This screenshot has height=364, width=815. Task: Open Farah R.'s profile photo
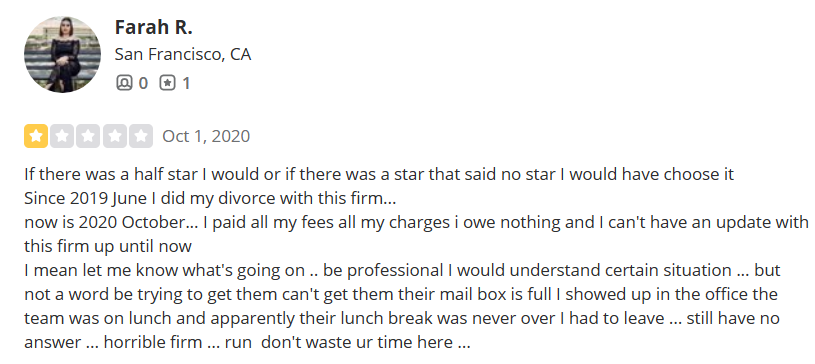click(62, 55)
